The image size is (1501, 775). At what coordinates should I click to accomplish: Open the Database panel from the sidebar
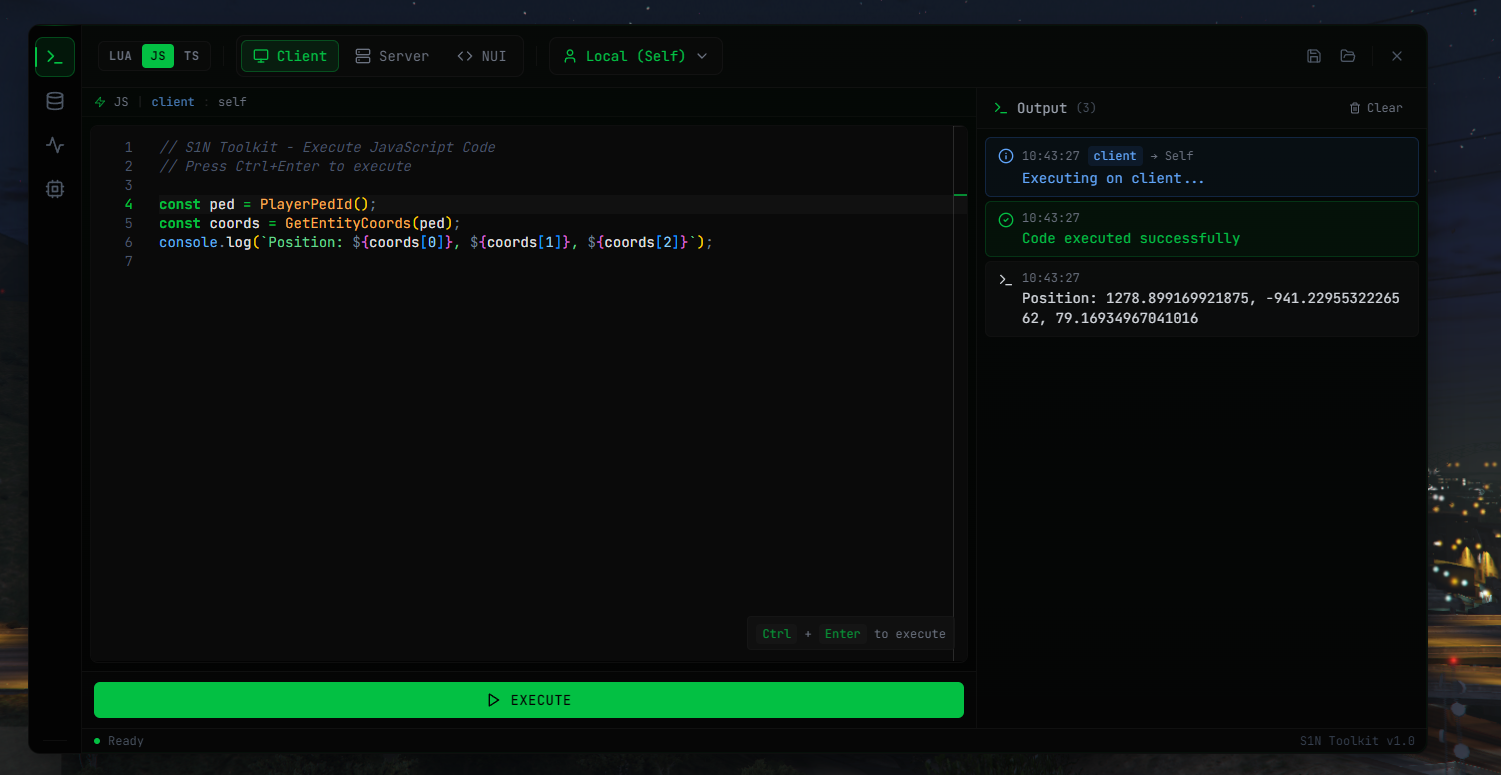(x=55, y=101)
